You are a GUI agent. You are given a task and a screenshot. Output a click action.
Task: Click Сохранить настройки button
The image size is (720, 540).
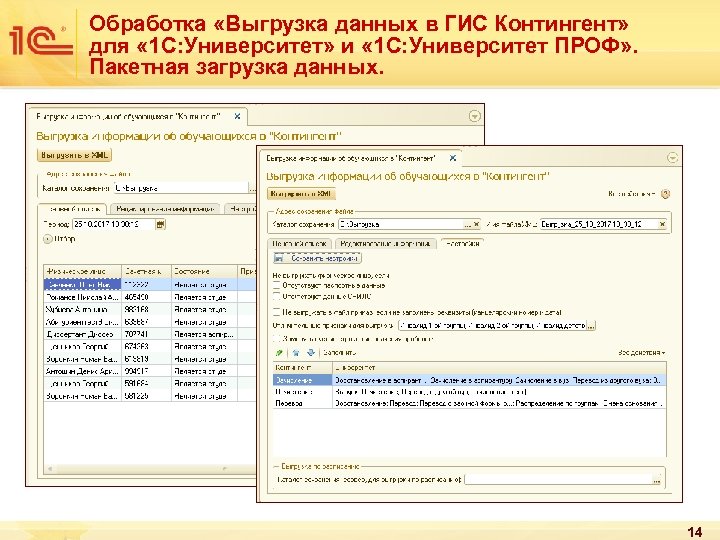(318, 258)
